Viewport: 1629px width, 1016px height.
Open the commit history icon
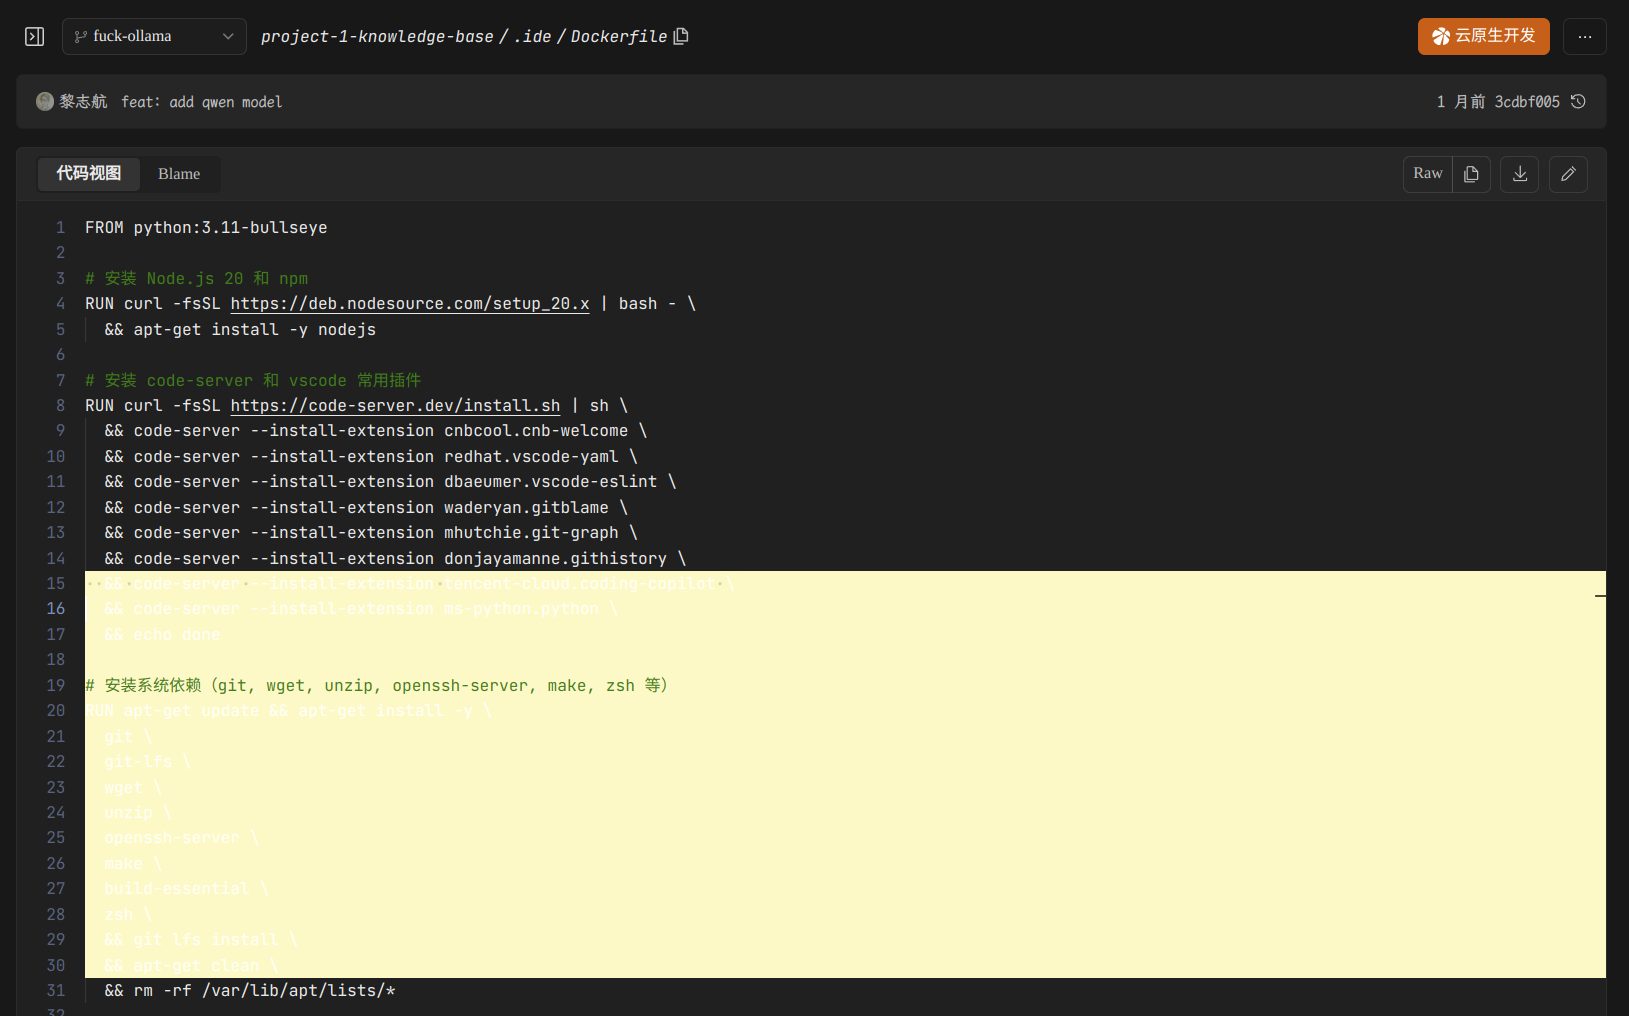pyautogui.click(x=1578, y=102)
